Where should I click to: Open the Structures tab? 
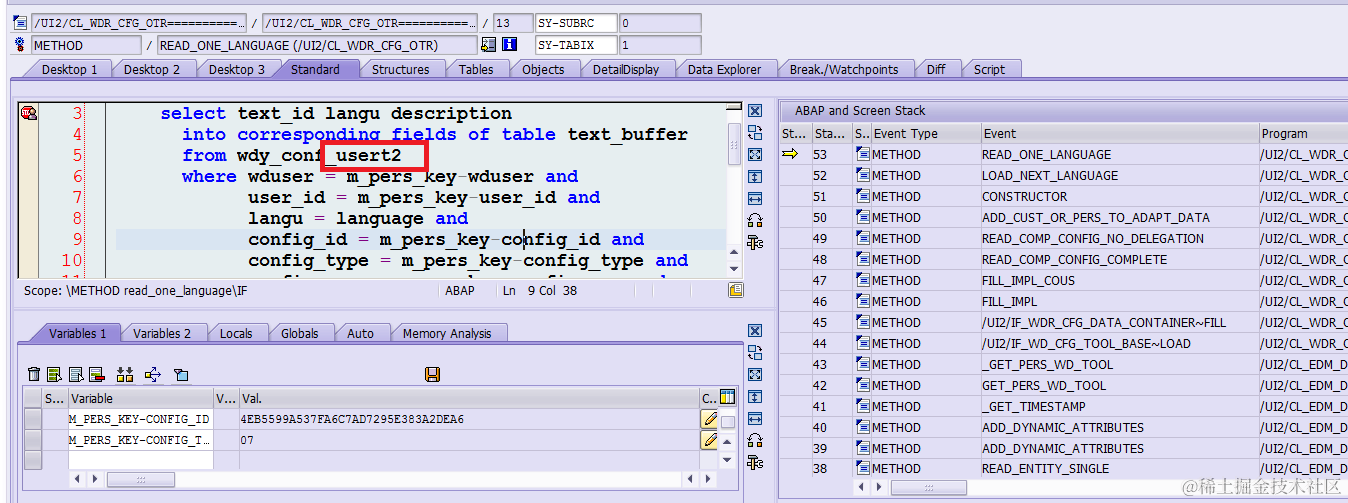tap(400, 69)
